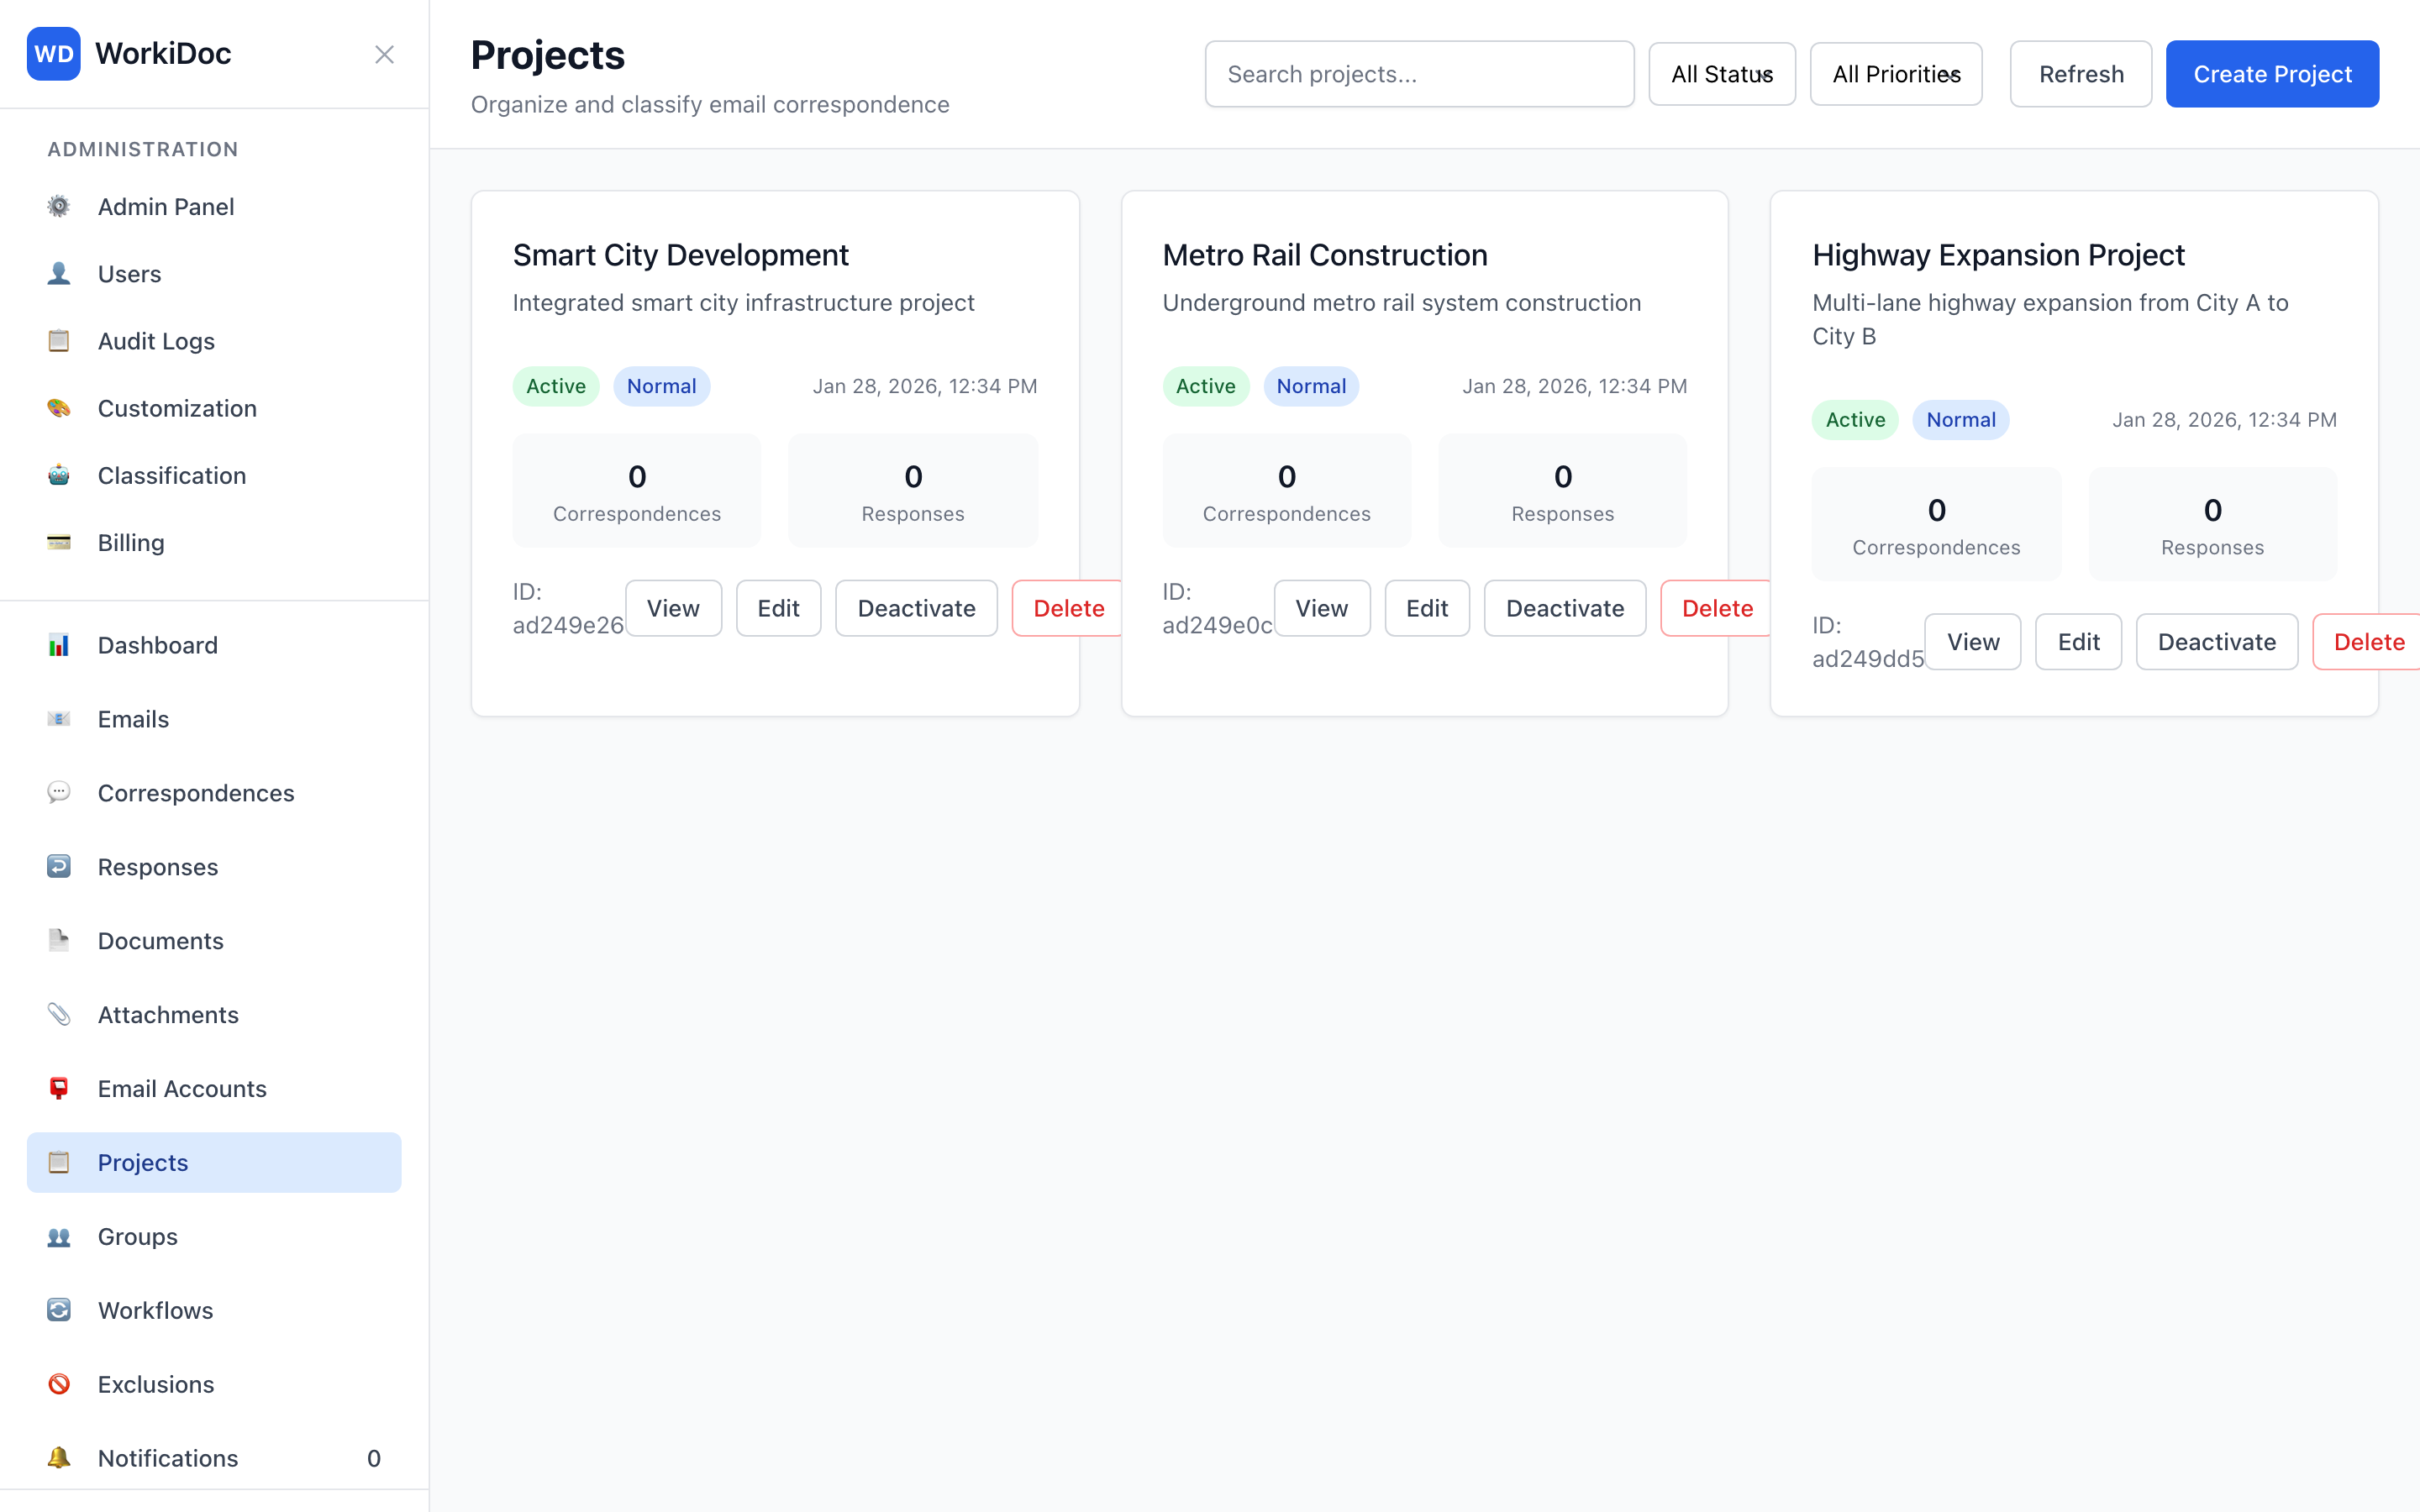This screenshot has width=2420, height=1512.
Task: Deactivate the Highway Expansion Project
Action: click(2216, 641)
